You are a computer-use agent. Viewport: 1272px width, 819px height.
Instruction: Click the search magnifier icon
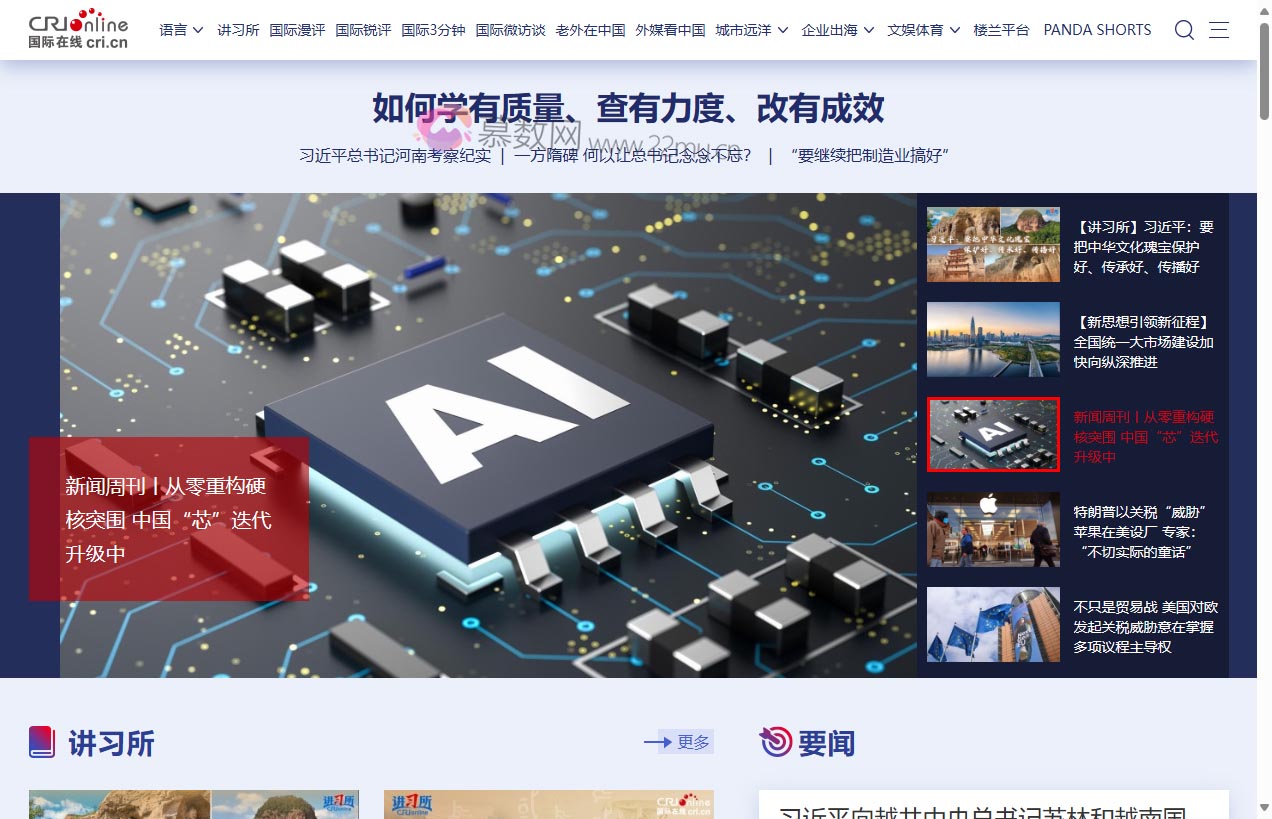click(x=1184, y=30)
